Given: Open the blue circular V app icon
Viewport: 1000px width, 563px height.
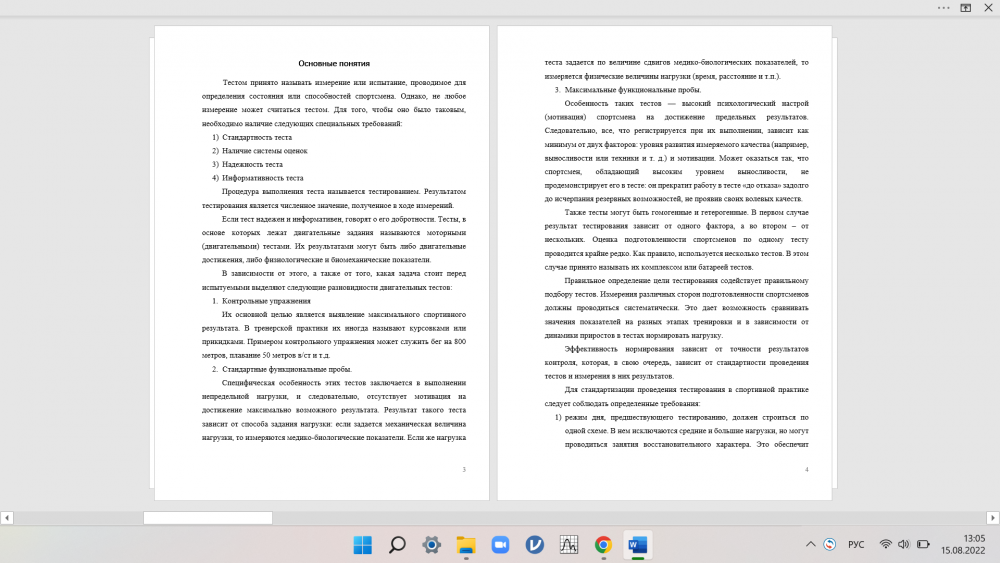Looking at the screenshot, I should (534, 545).
